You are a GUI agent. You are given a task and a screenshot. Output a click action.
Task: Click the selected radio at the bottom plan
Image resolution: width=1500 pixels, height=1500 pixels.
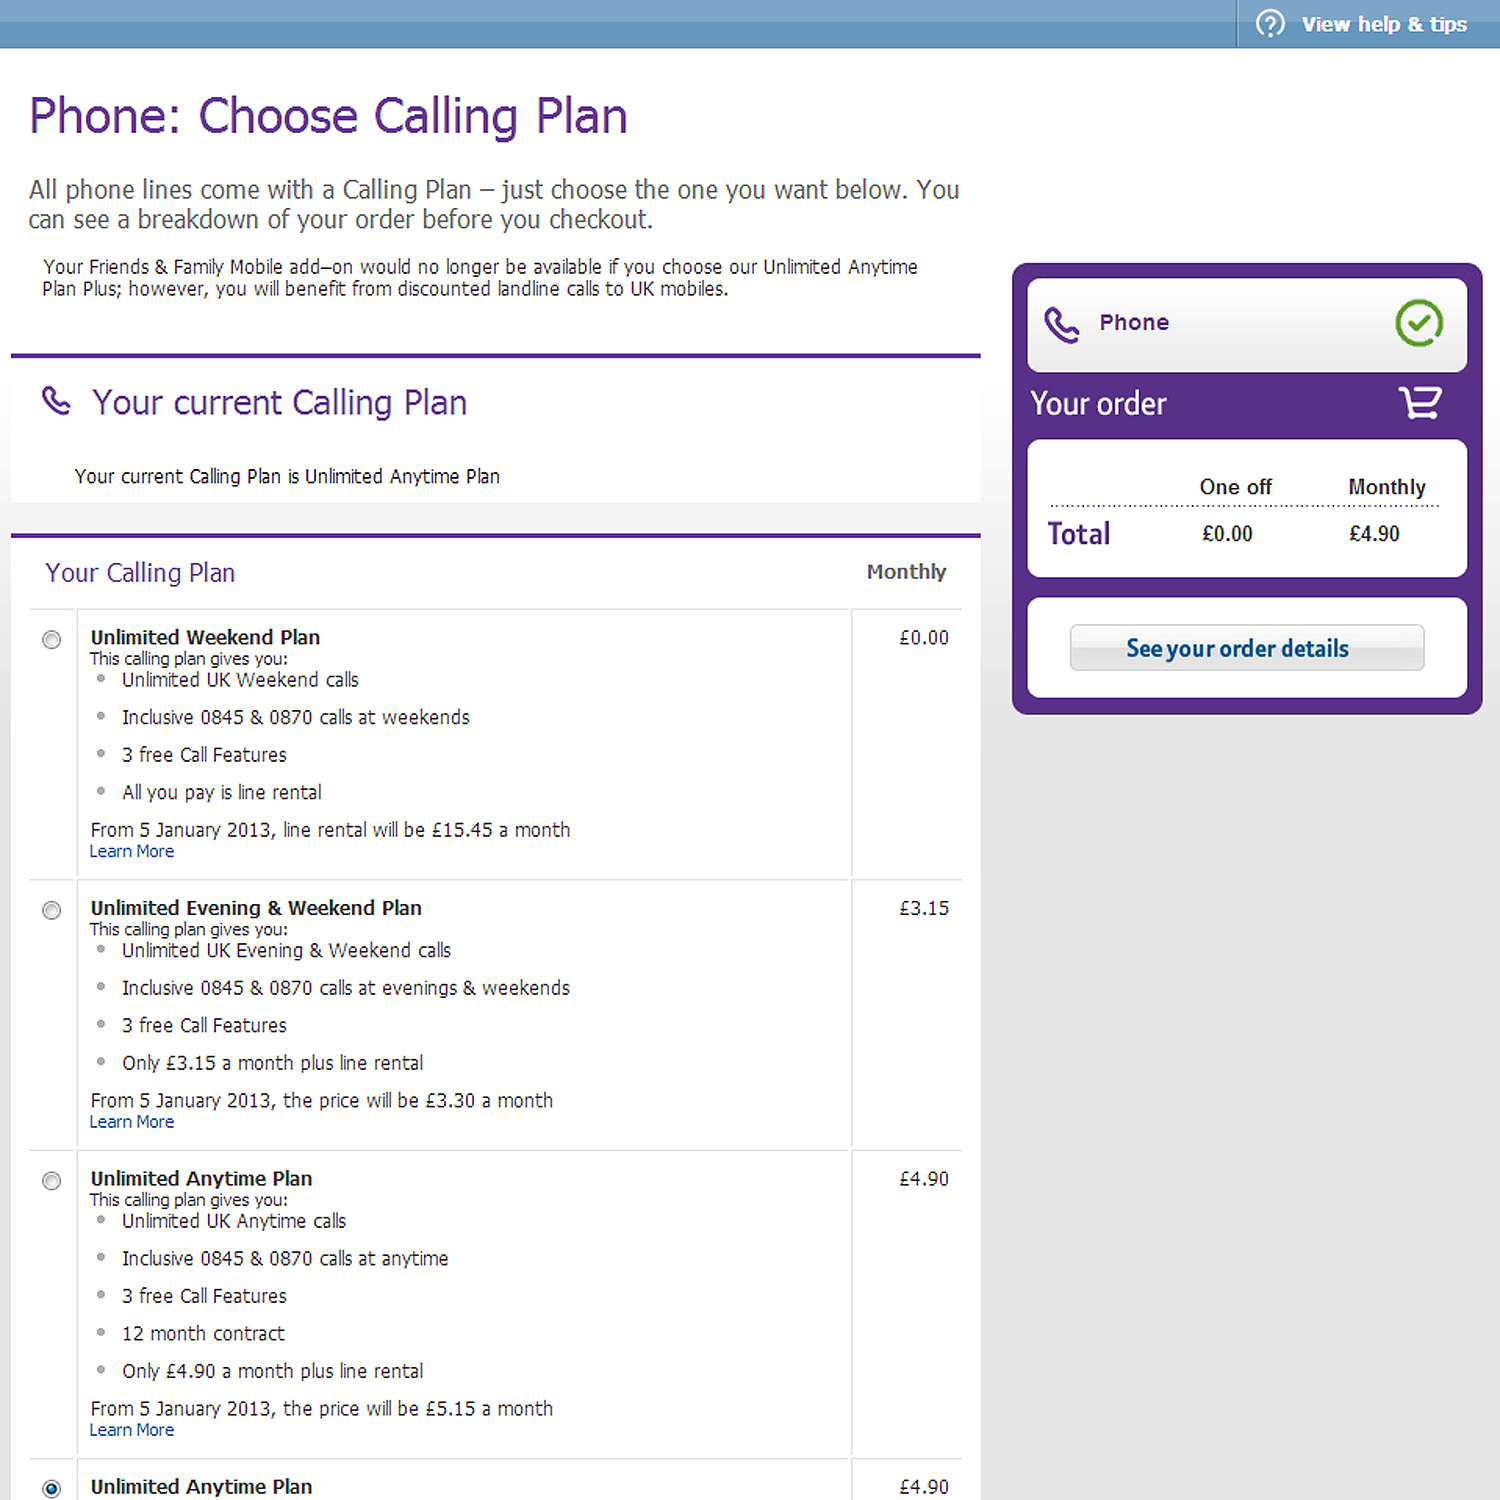(x=51, y=1487)
